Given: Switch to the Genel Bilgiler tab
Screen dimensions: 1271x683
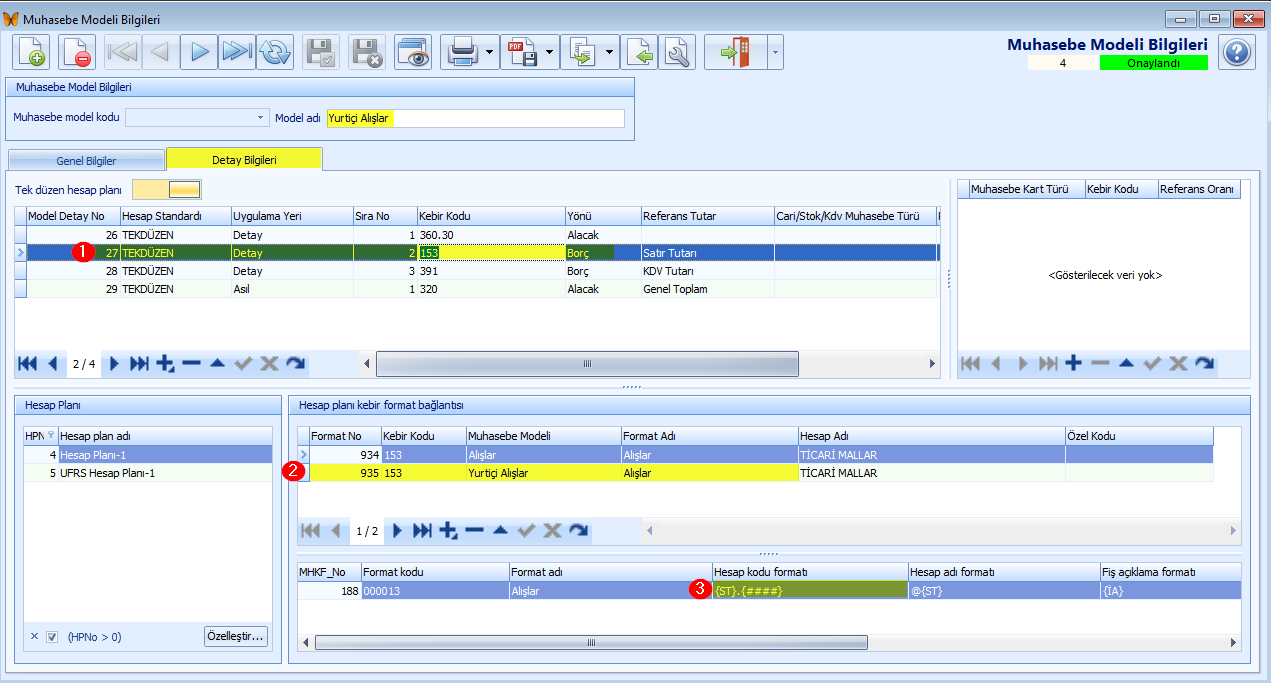Looking at the screenshot, I should (85, 160).
